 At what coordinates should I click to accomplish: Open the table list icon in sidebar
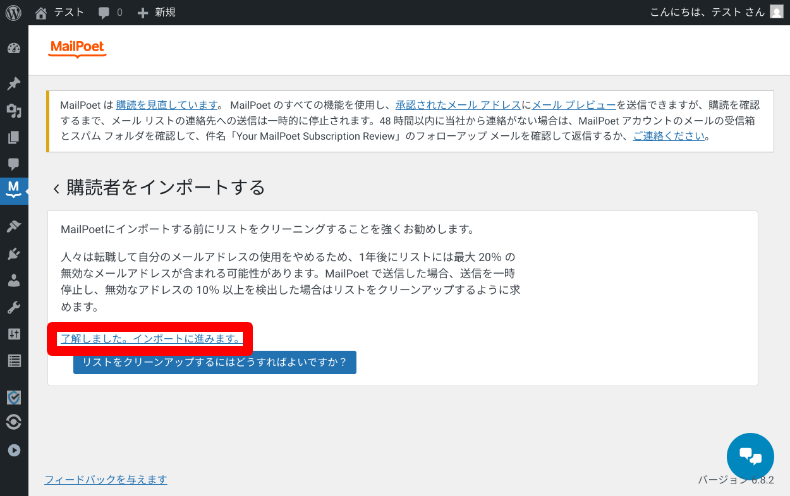pyautogui.click(x=14, y=361)
